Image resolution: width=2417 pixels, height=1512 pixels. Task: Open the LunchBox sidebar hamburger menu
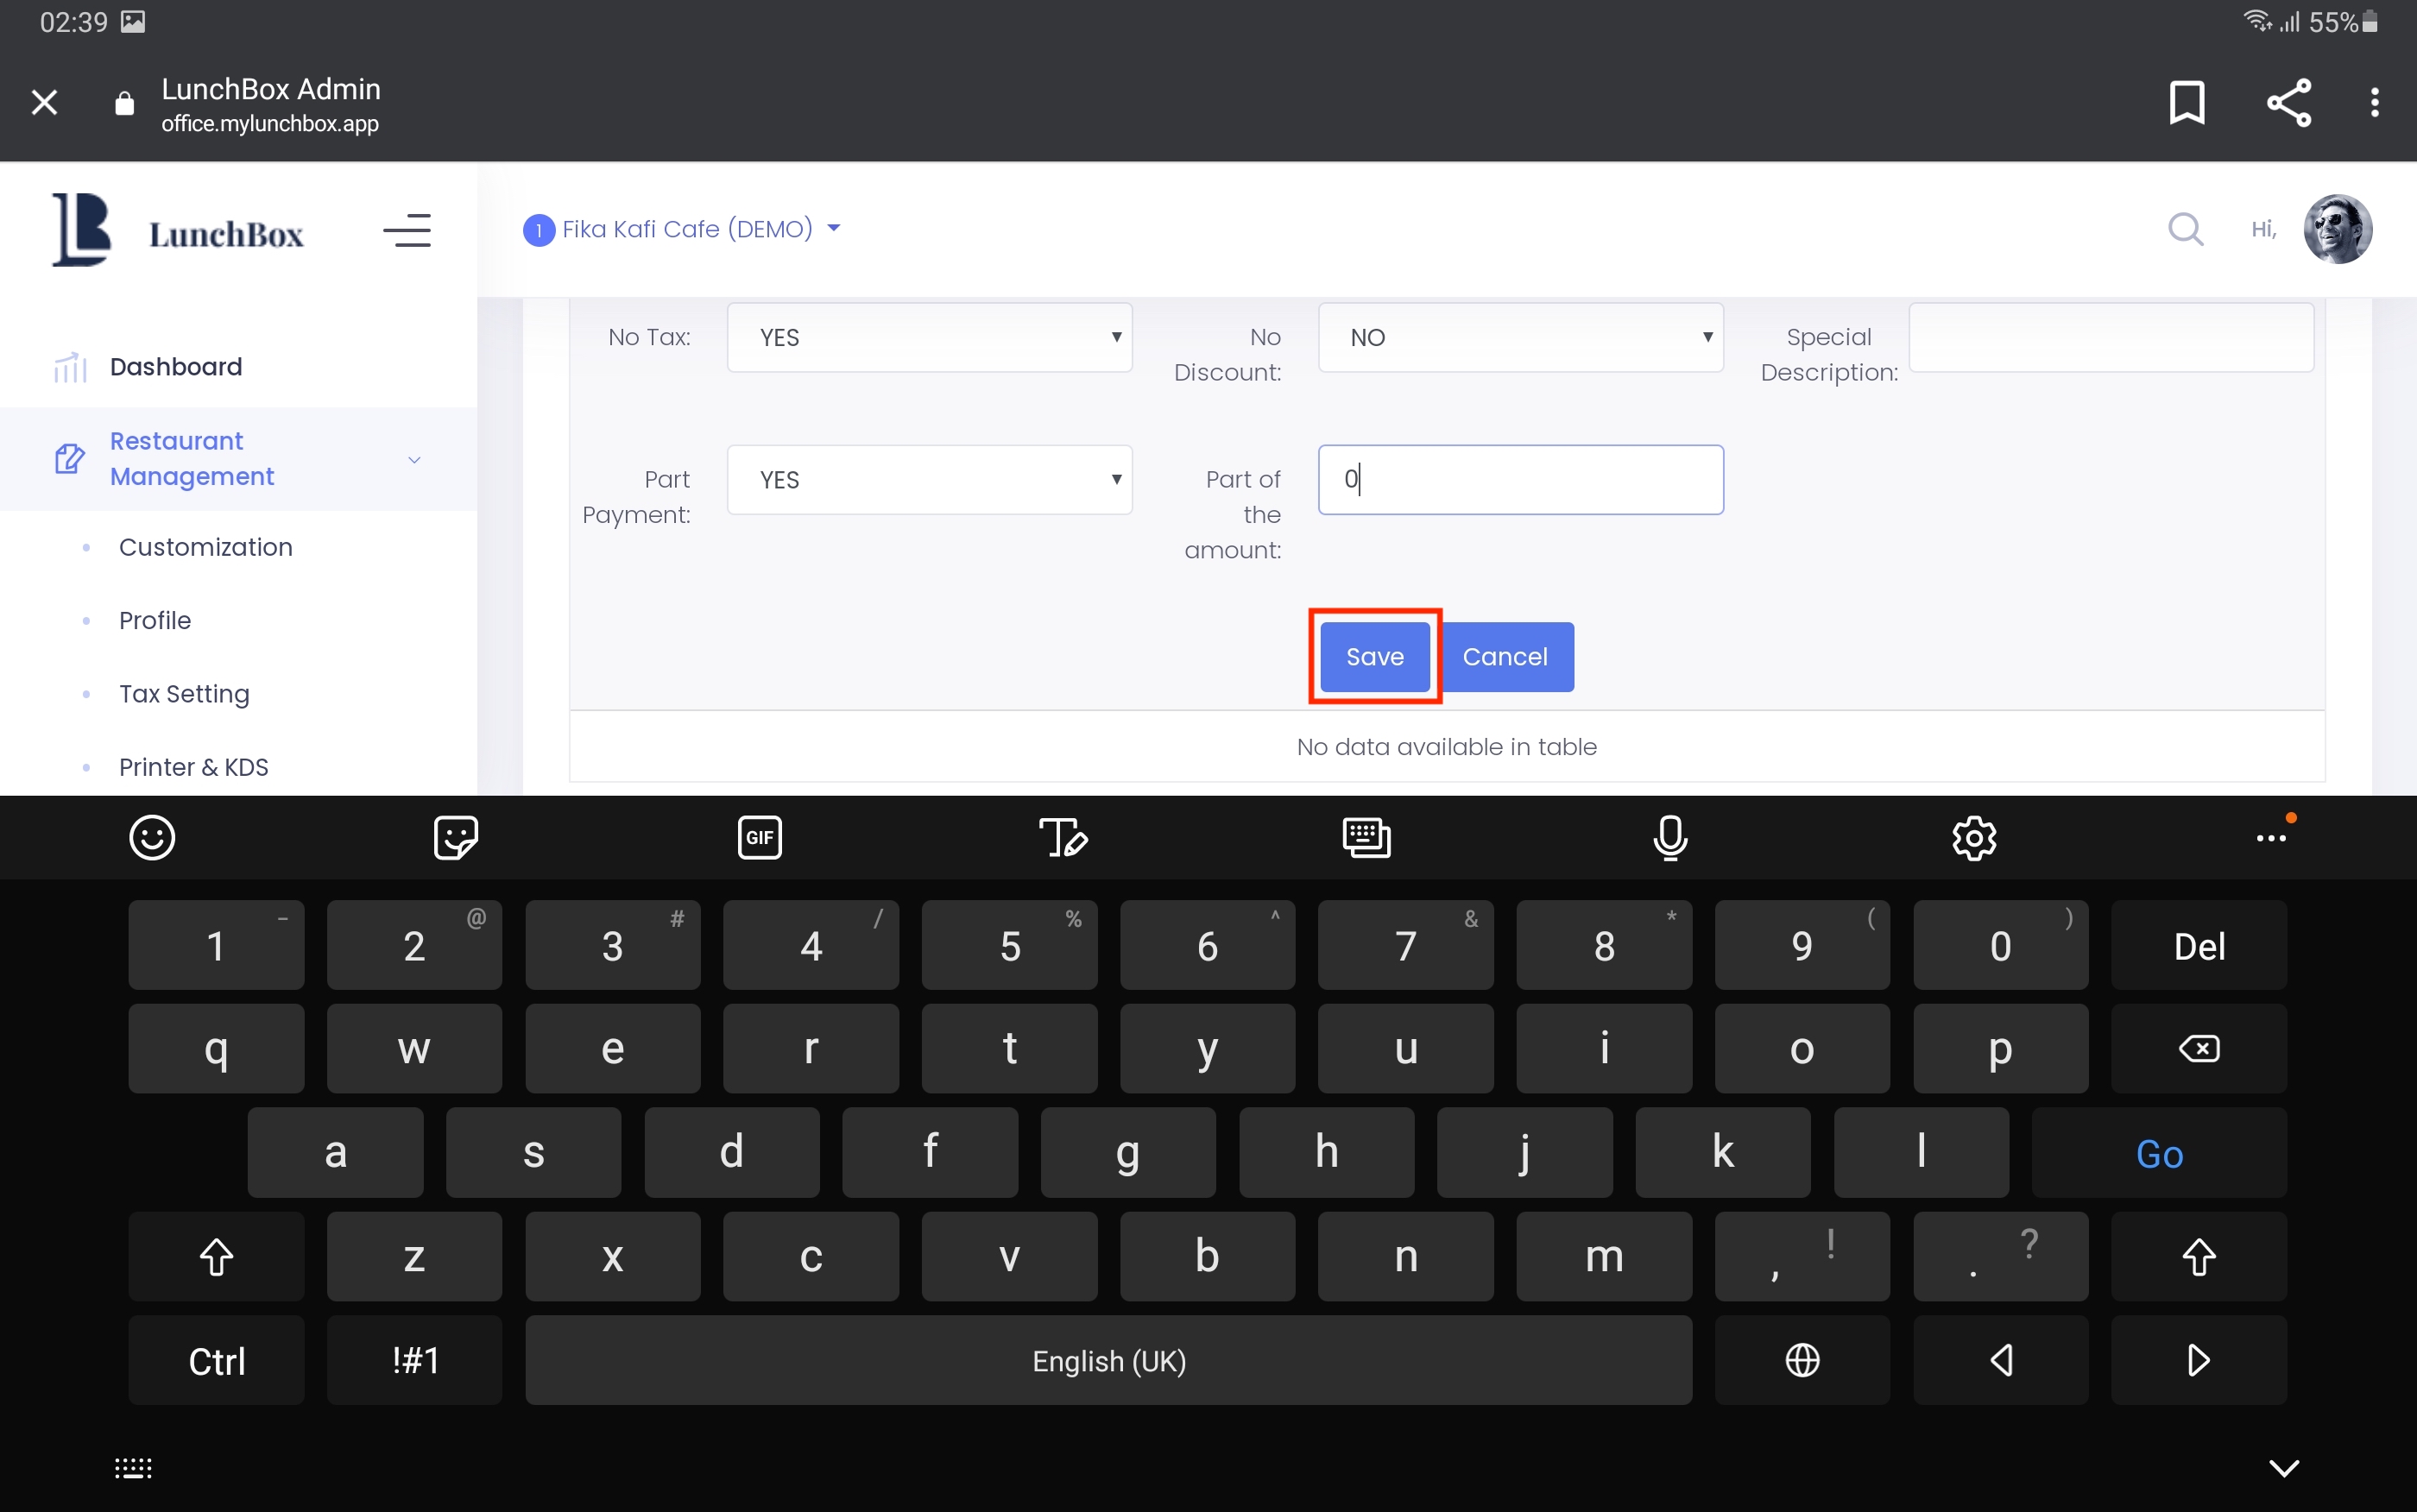click(407, 231)
